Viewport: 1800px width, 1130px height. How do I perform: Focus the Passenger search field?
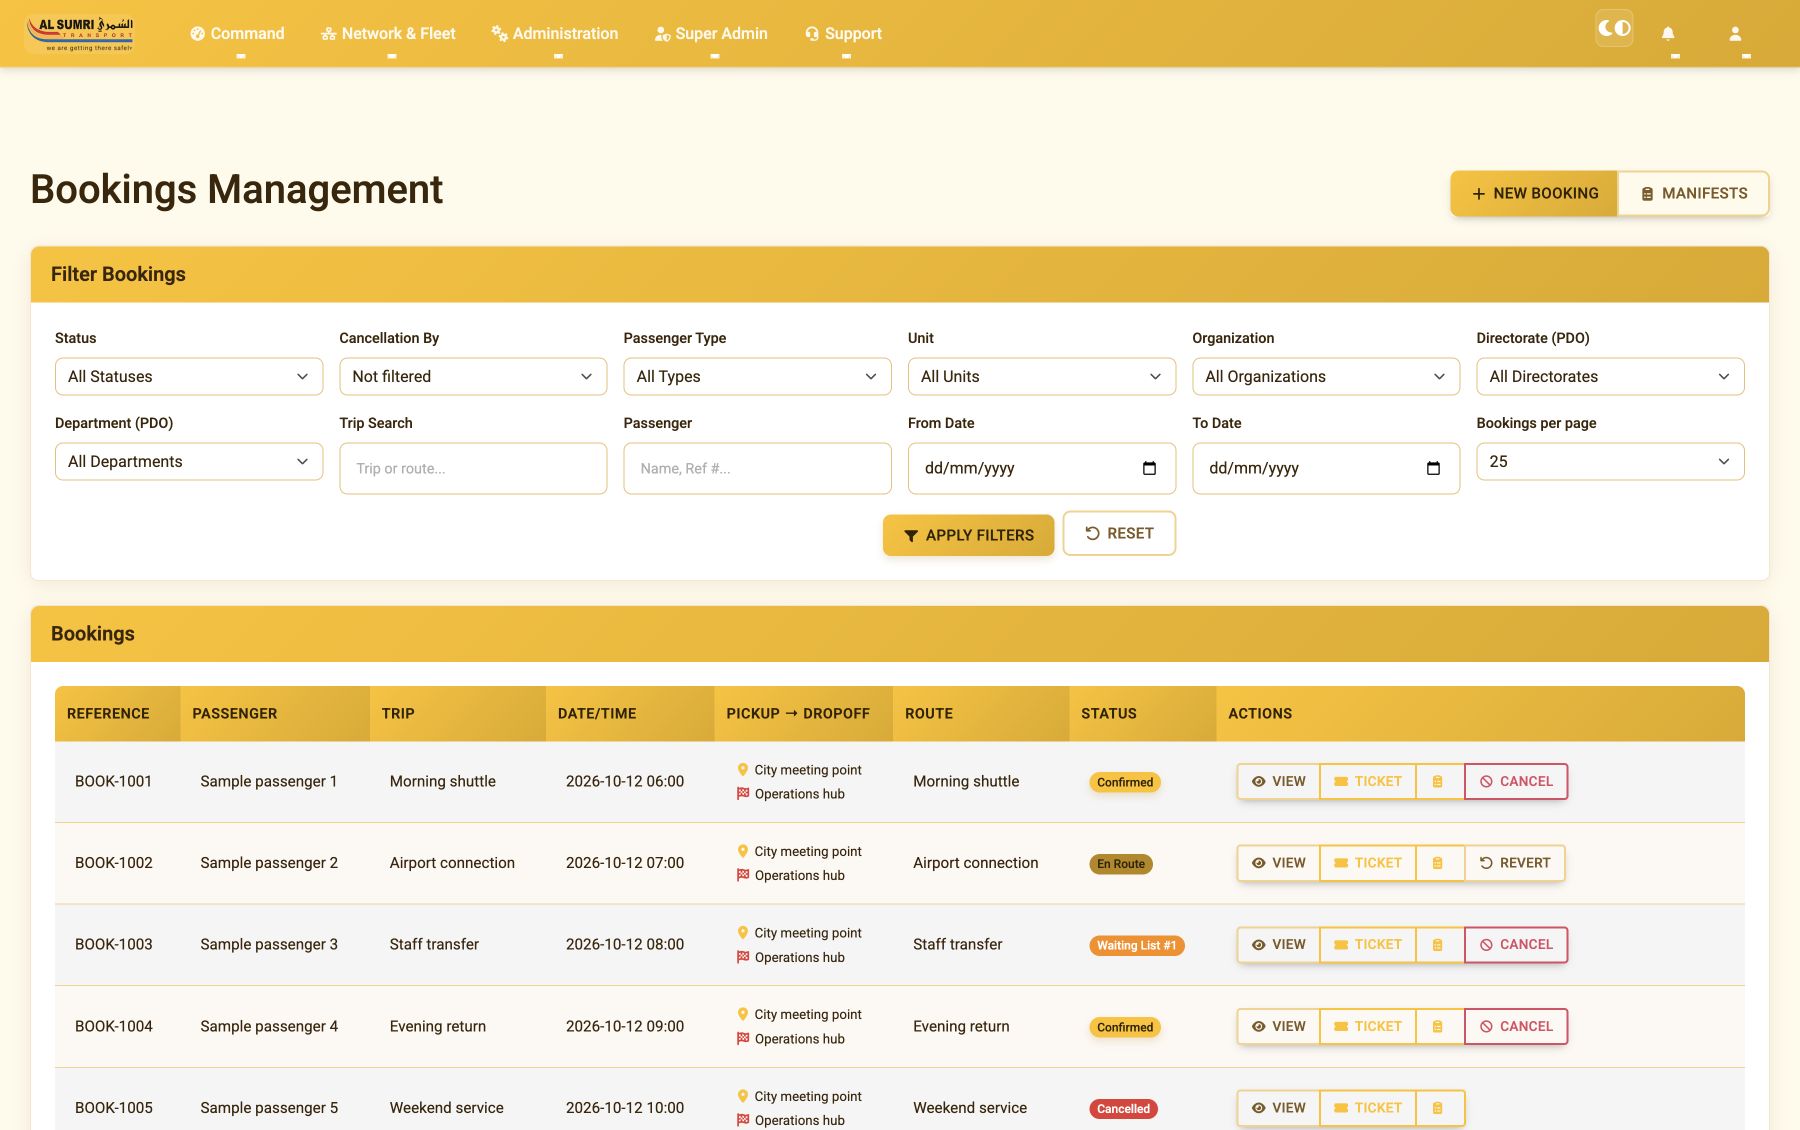(757, 468)
